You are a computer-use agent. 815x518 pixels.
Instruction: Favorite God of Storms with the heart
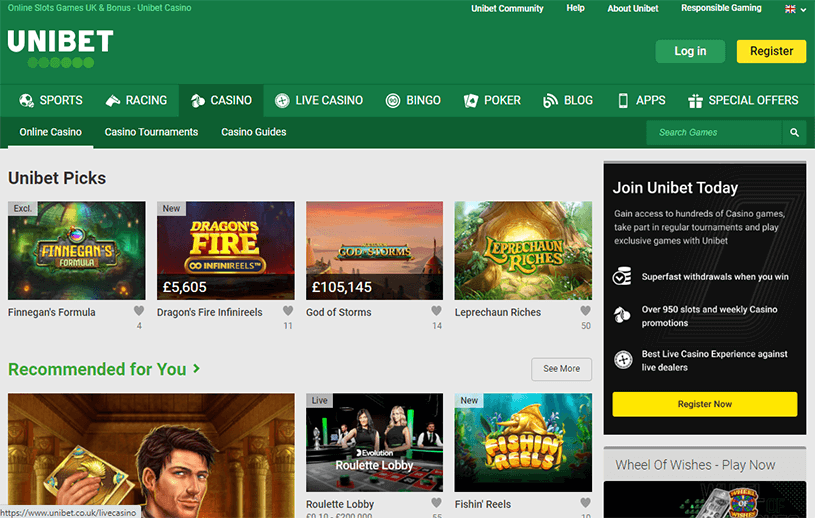pos(437,311)
